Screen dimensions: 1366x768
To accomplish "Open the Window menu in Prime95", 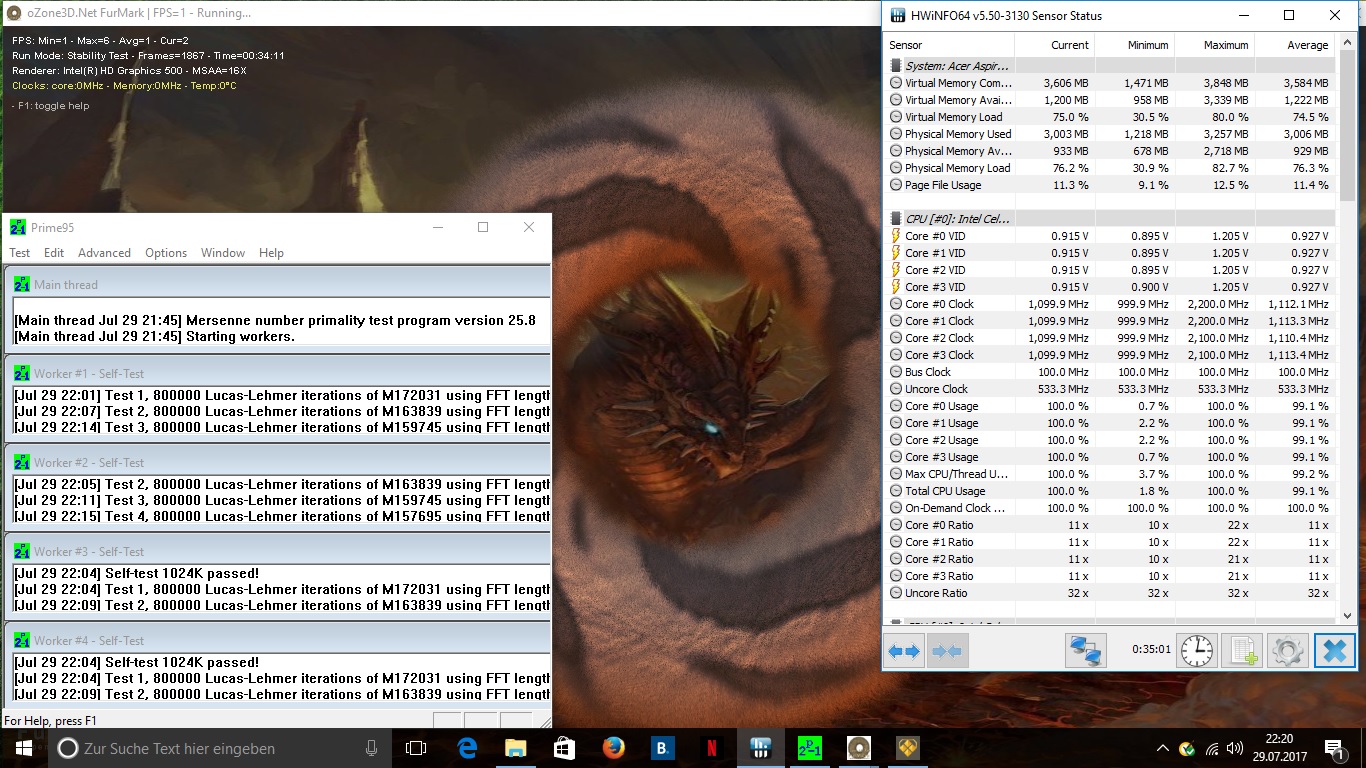I will click(223, 253).
